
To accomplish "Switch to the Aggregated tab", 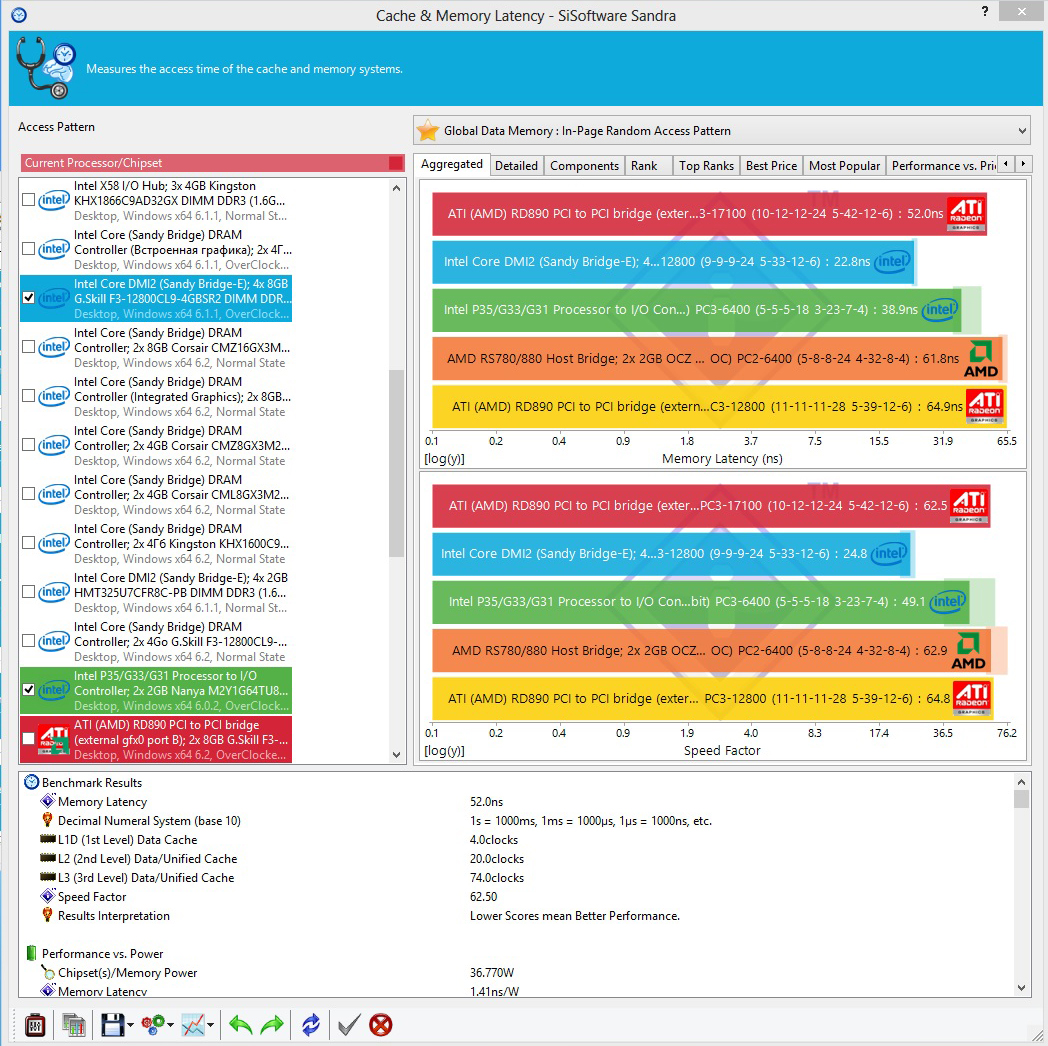I will coord(452,164).
